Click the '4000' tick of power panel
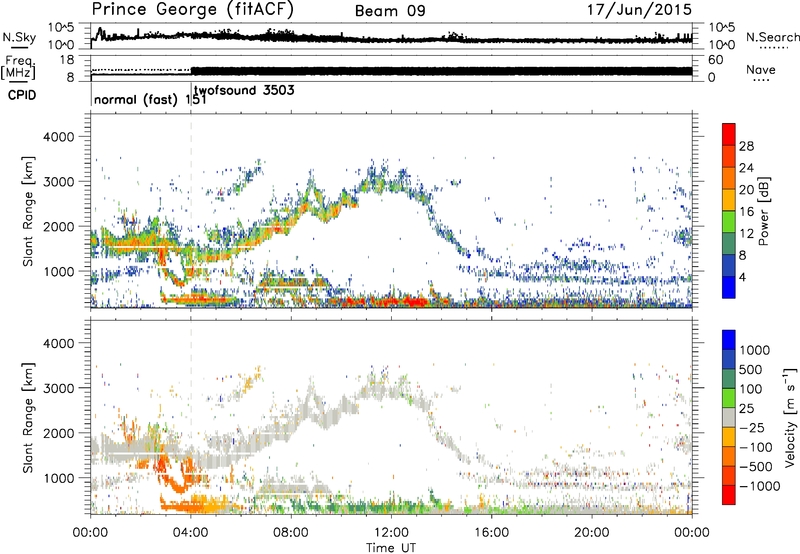This screenshot has width=800, height=554. 58,137
